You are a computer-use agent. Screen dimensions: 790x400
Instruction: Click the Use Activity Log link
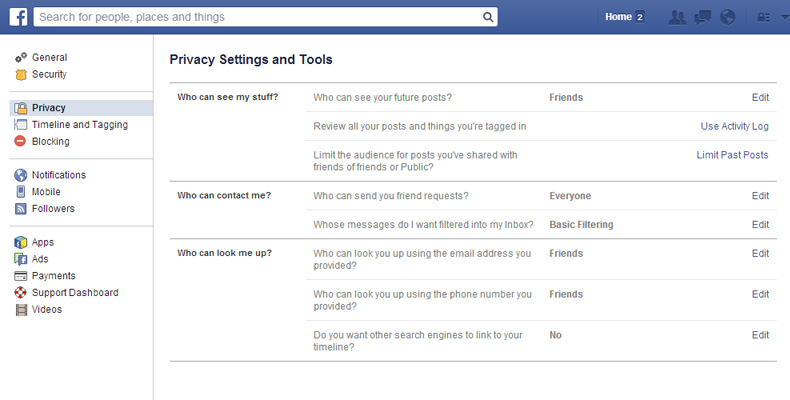pos(735,126)
